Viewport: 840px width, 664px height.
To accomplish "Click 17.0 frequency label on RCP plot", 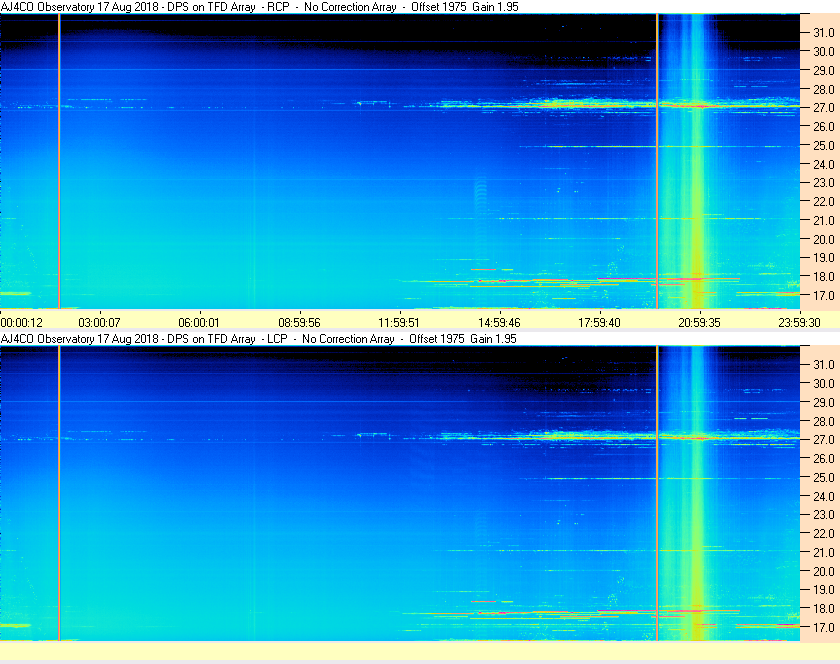I will coord(824,295).
